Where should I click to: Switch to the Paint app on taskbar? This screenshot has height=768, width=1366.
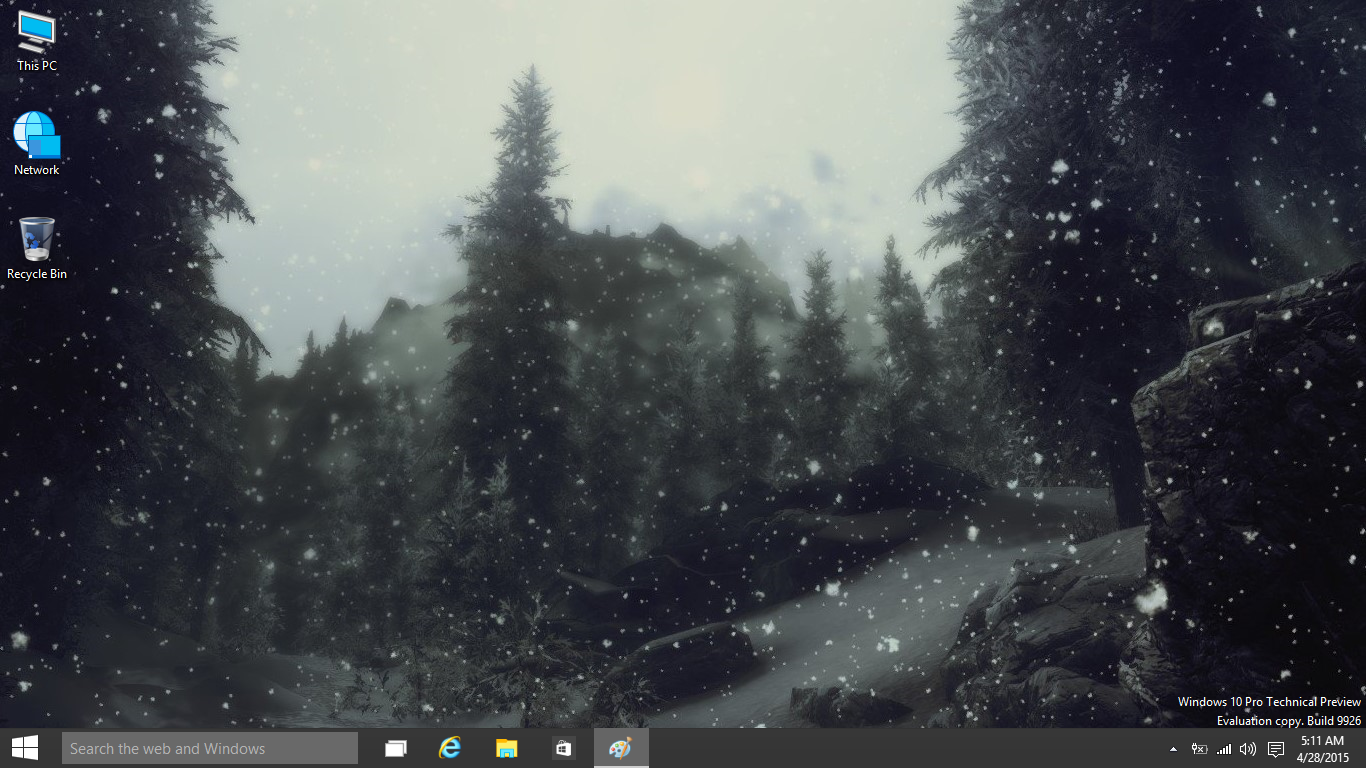click(x=621, y=748)
